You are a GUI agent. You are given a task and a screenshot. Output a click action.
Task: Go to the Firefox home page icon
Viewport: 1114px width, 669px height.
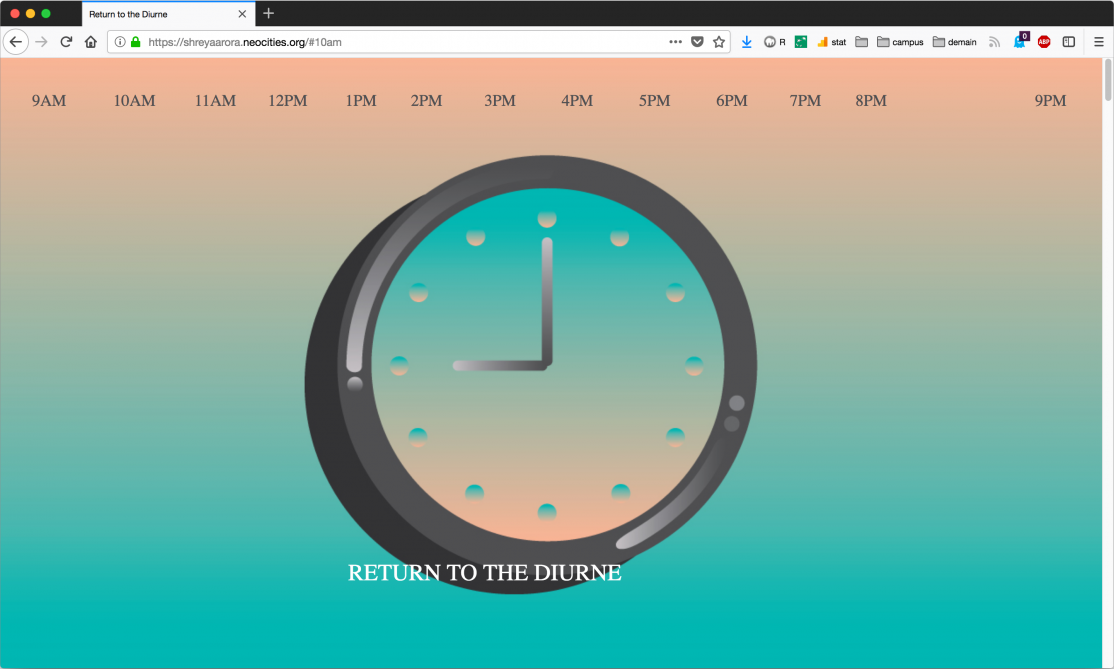(90, 42)
